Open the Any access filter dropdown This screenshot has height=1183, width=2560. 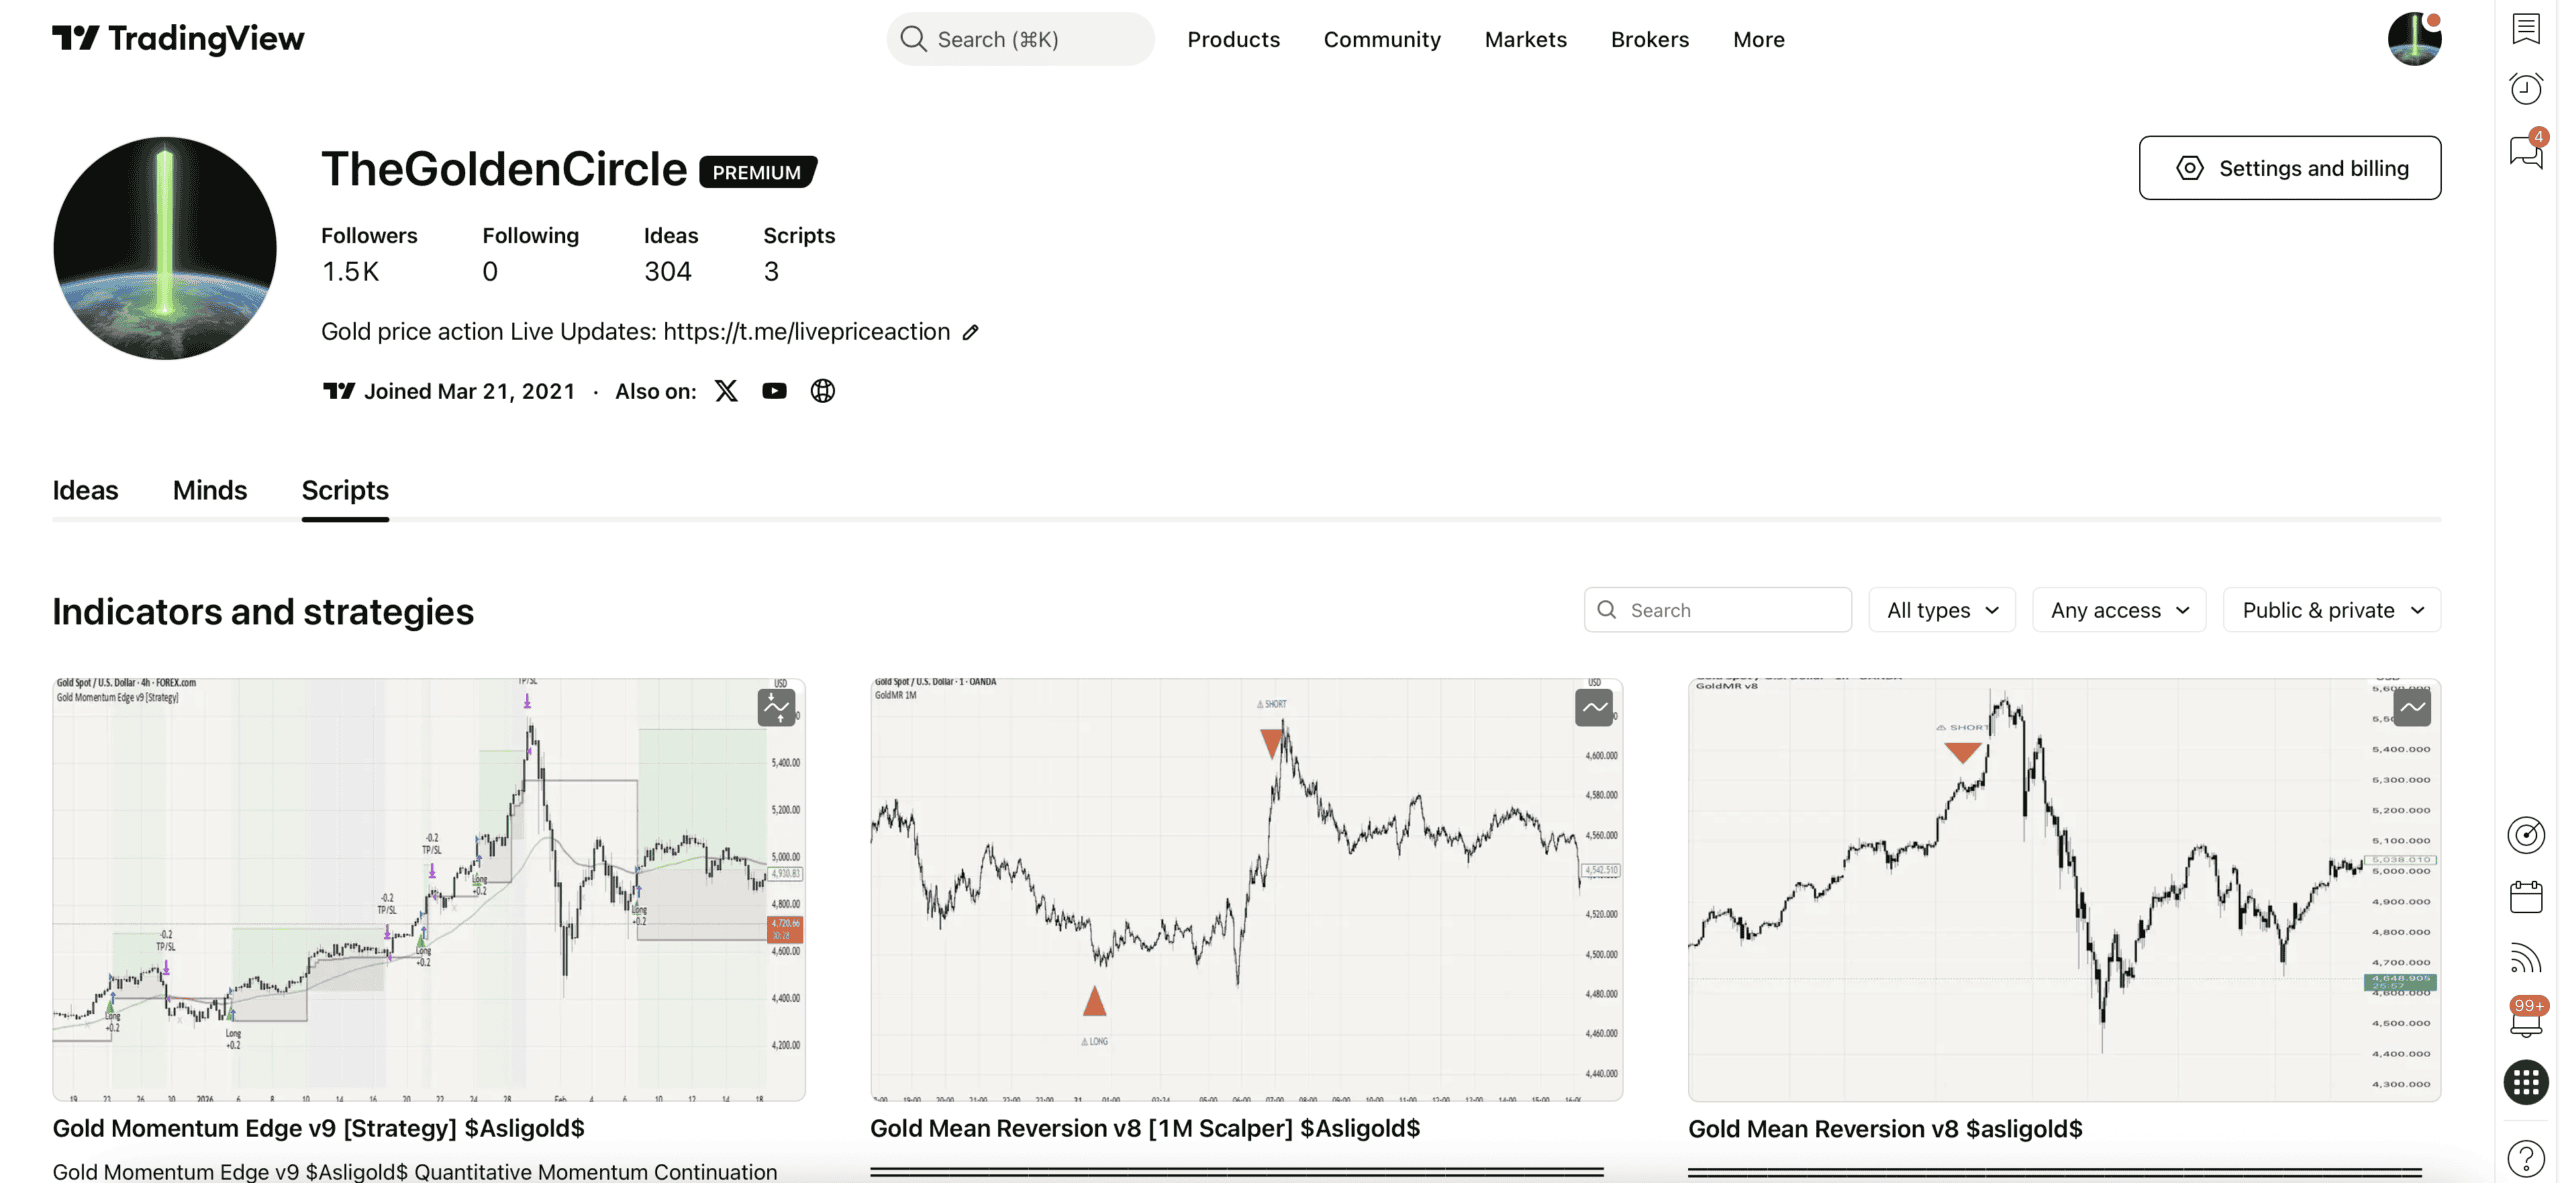click(x=2118, y=609)
